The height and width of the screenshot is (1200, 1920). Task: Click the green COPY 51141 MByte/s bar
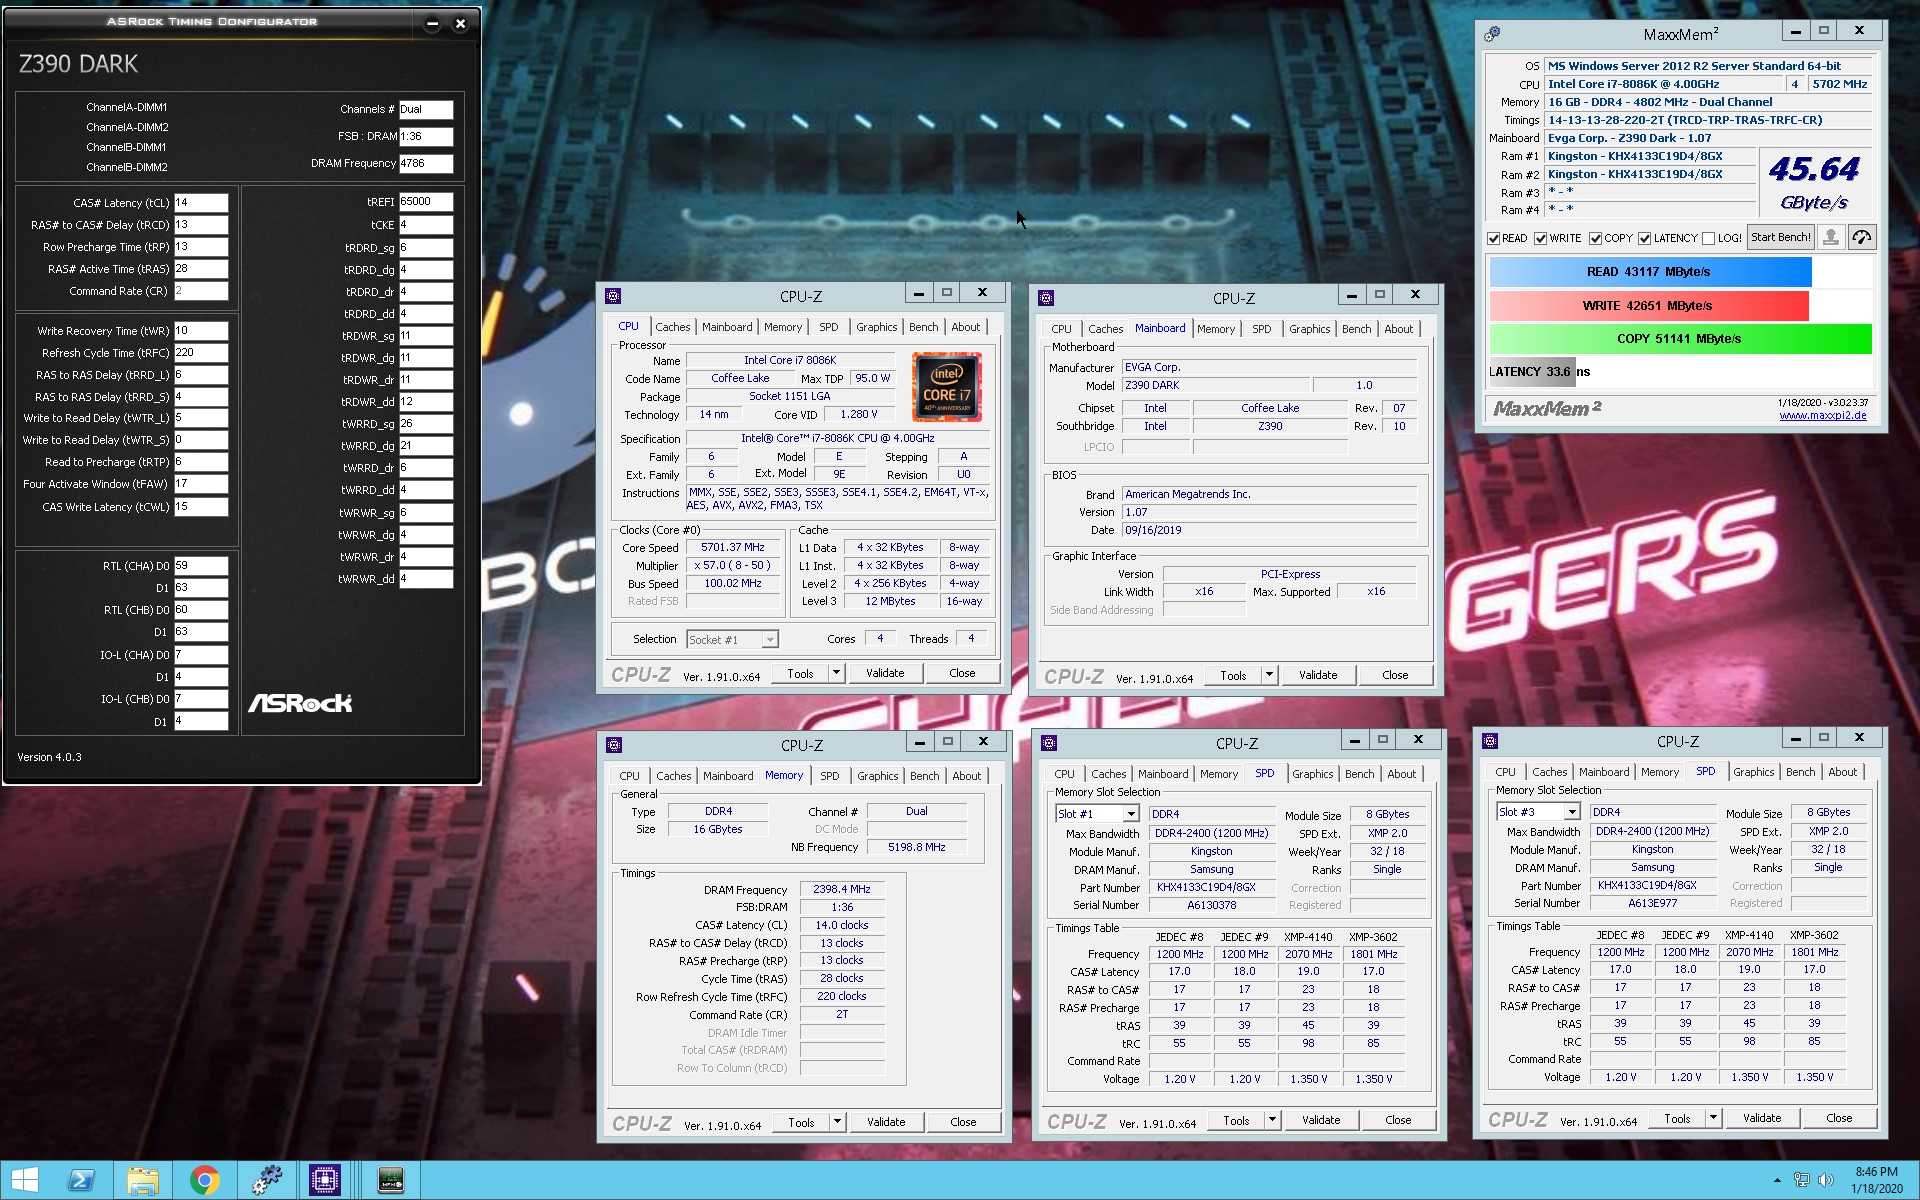tap(1680, 339)
